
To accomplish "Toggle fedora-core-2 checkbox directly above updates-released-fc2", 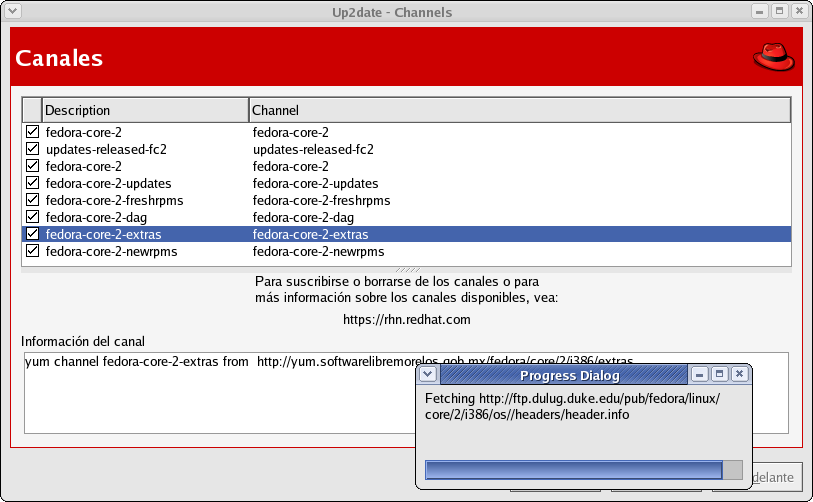I will pos(32,132).
